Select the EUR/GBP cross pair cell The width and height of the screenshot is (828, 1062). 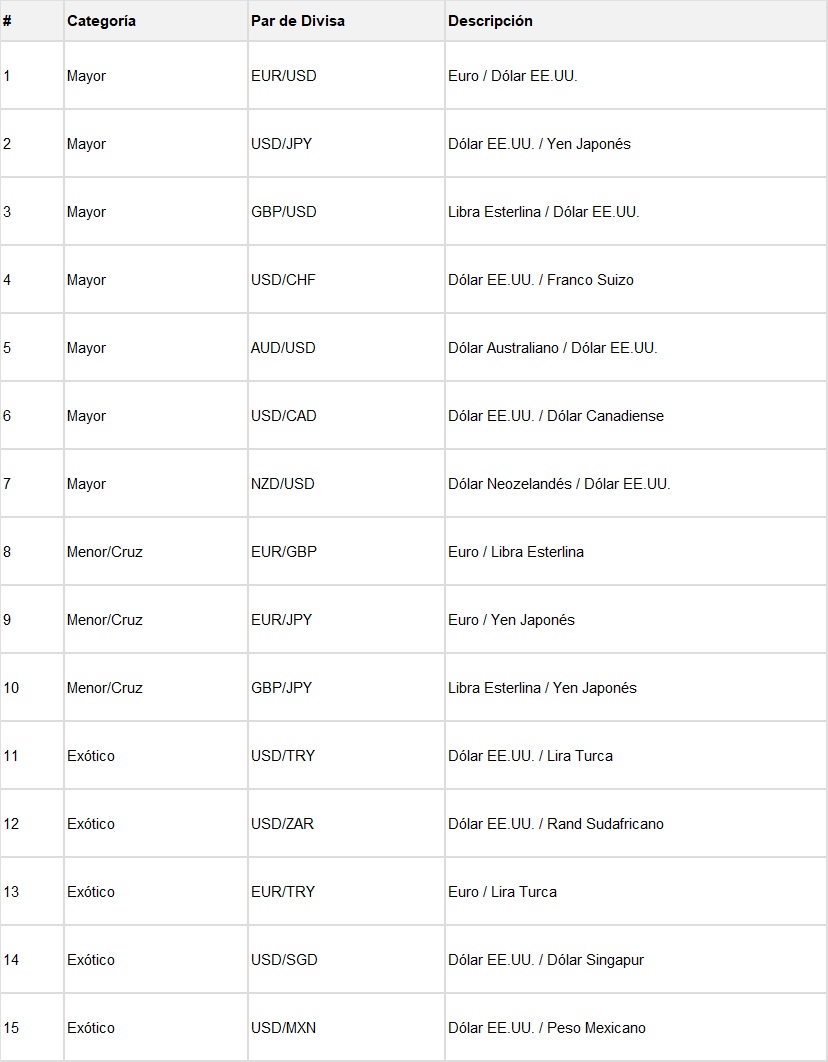284,552
